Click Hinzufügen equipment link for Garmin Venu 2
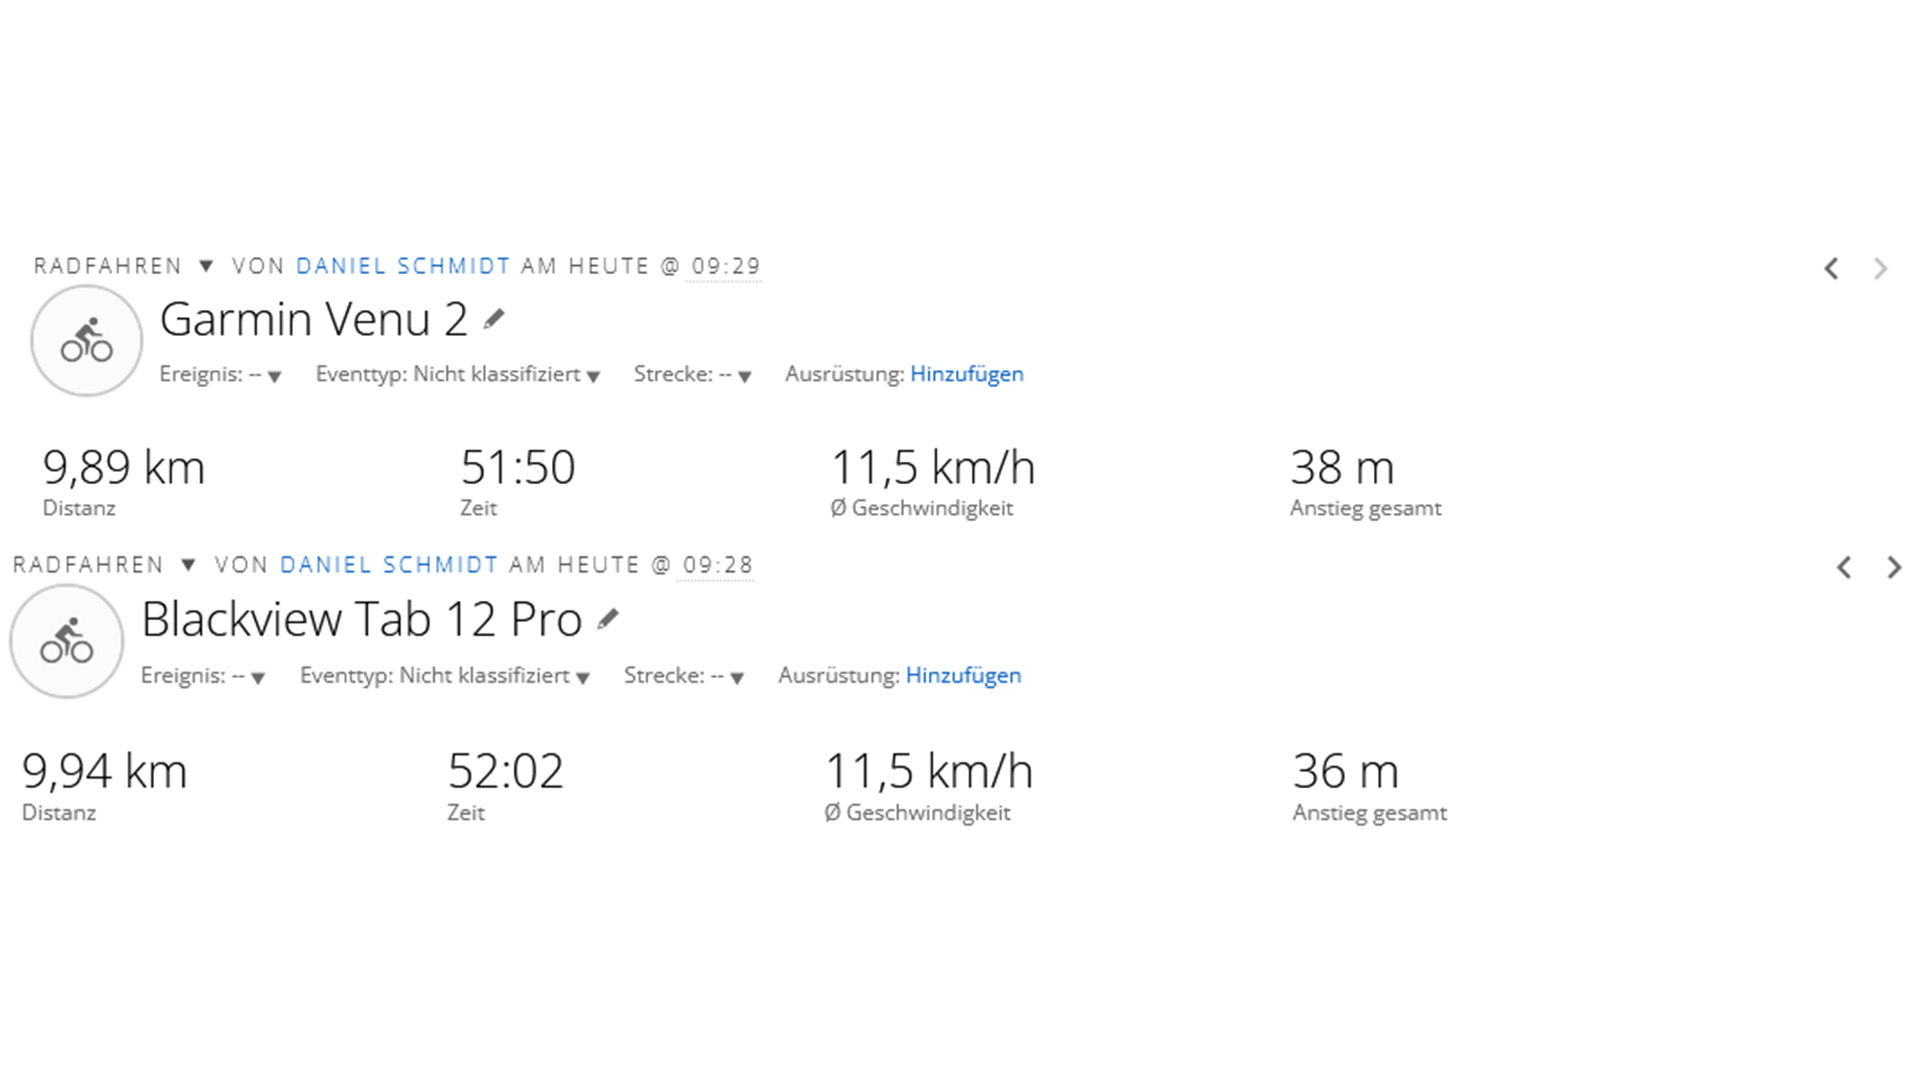The width and height of the screenshot is (1920, 1080). click(x=966, y=374)
